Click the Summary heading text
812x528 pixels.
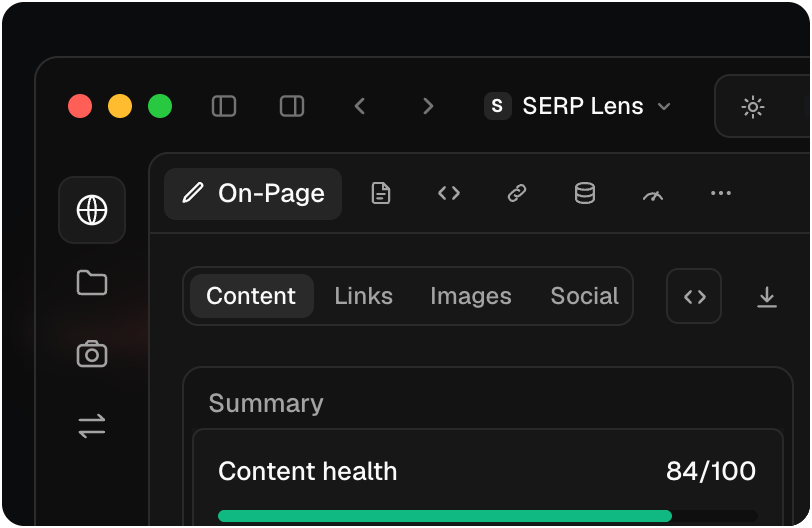(x=266, y=403)
